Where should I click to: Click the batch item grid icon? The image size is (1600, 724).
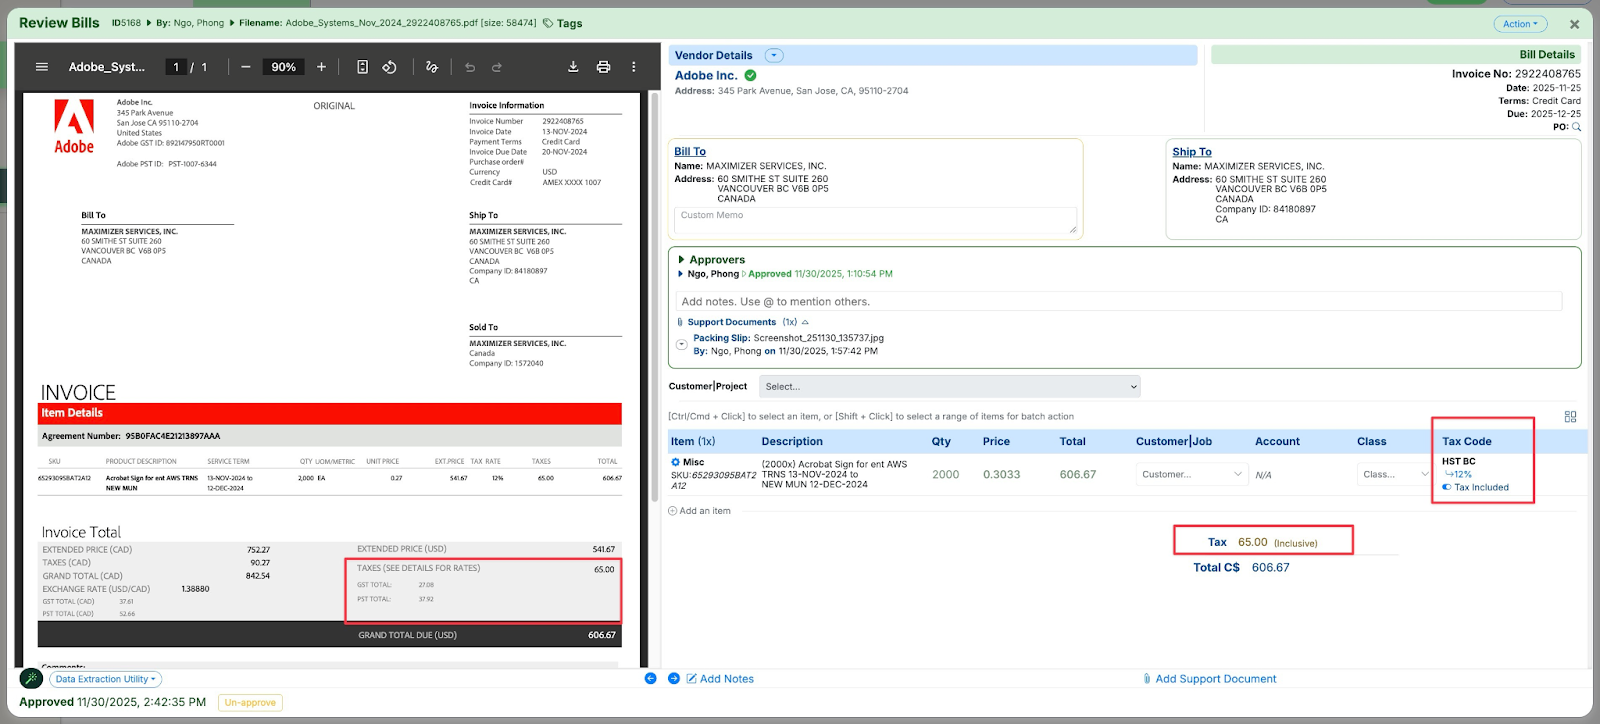pyautogui.click(x=1570, y=416)
